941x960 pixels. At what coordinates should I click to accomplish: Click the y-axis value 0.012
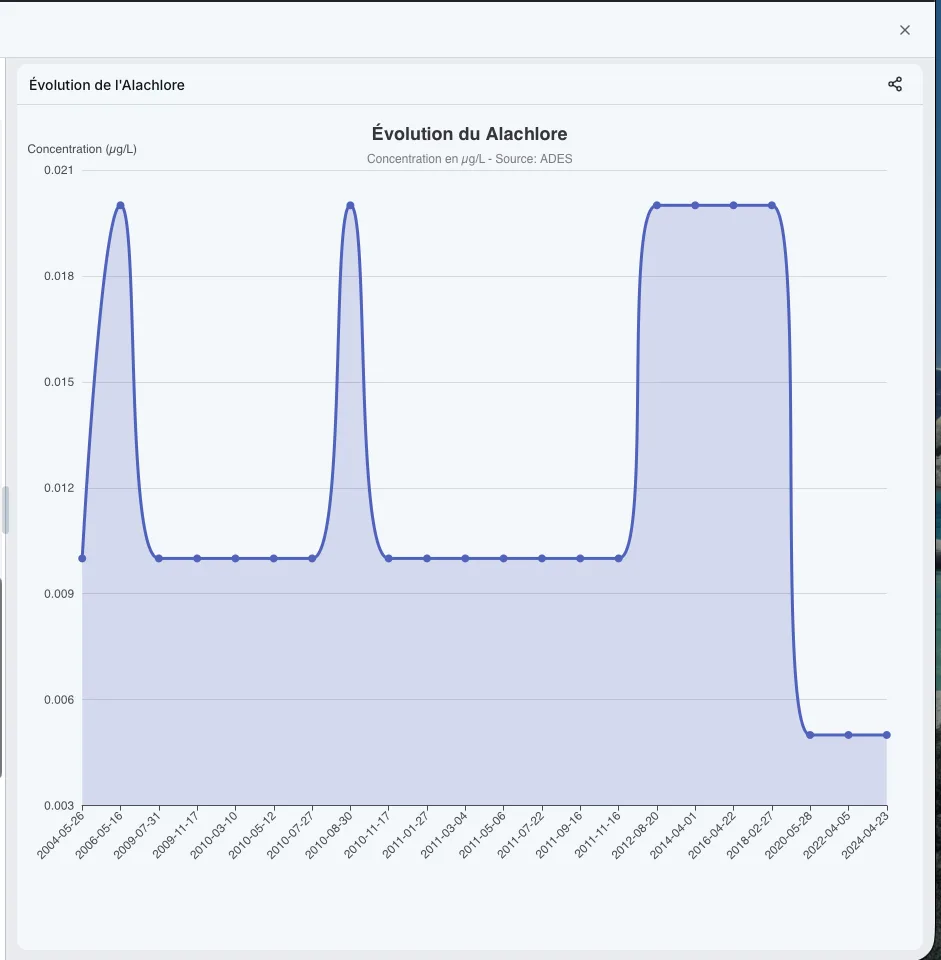coord(59,488)
